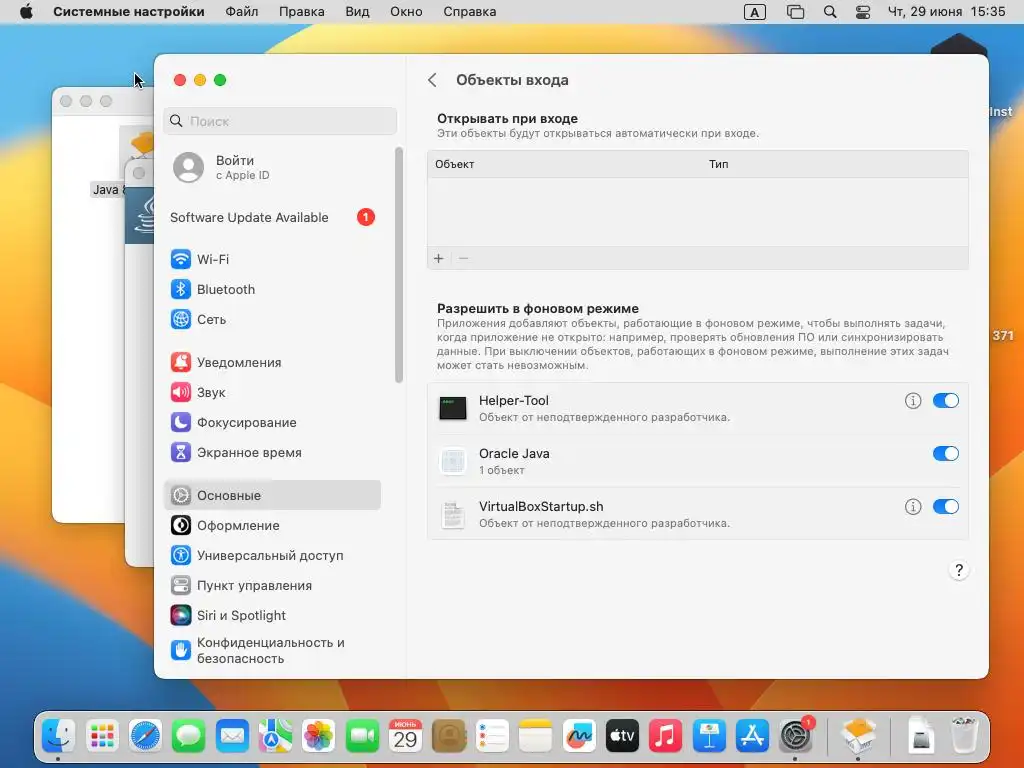Disable Helper-Tool background toggle
This screenshot has height=768, width=1024.
tap(946, 401)
